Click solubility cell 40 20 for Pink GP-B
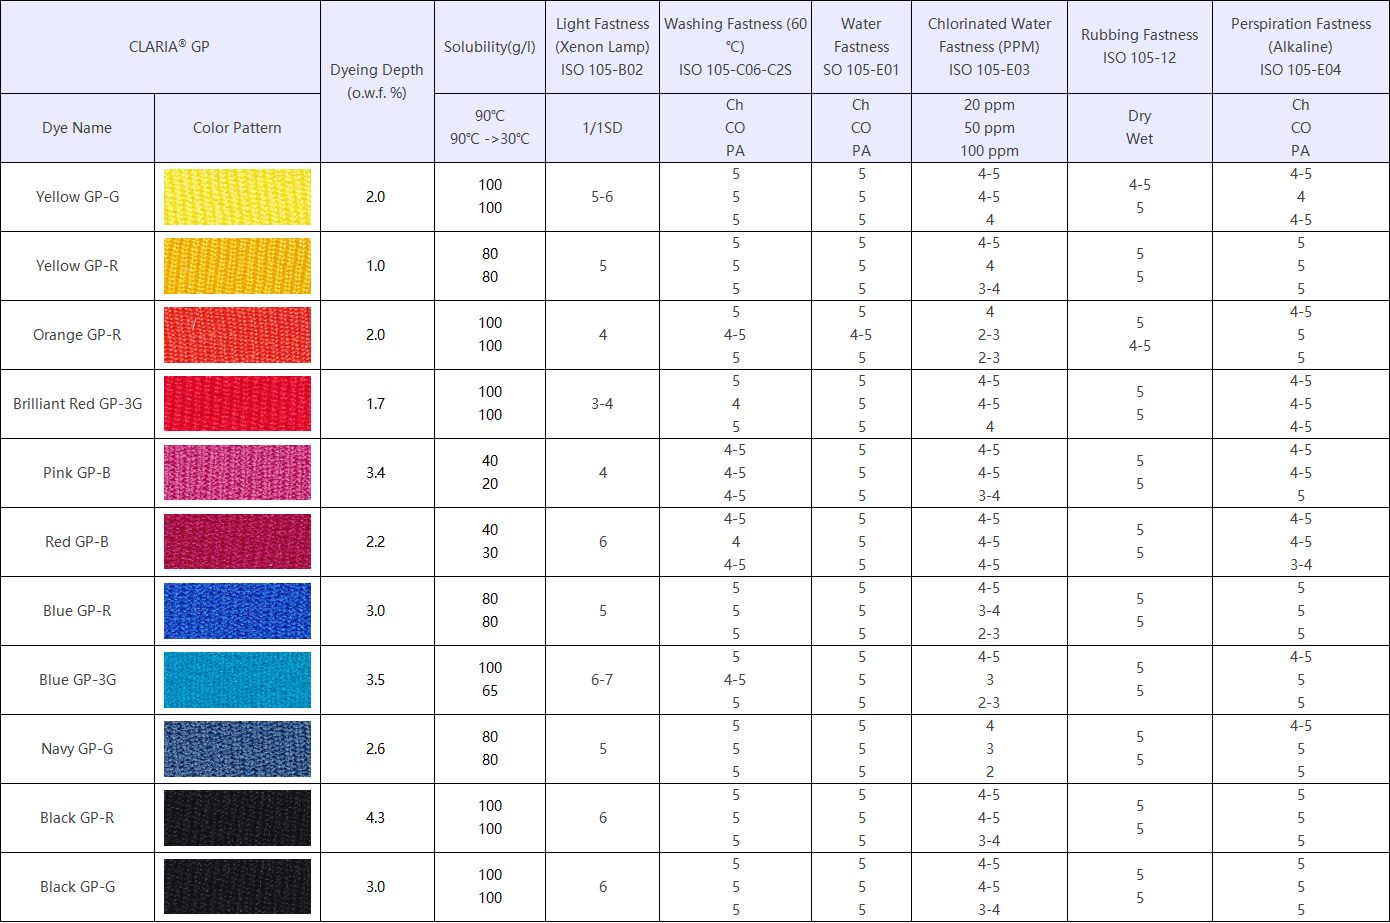1390x923 pixels. [x=490, y=473]
